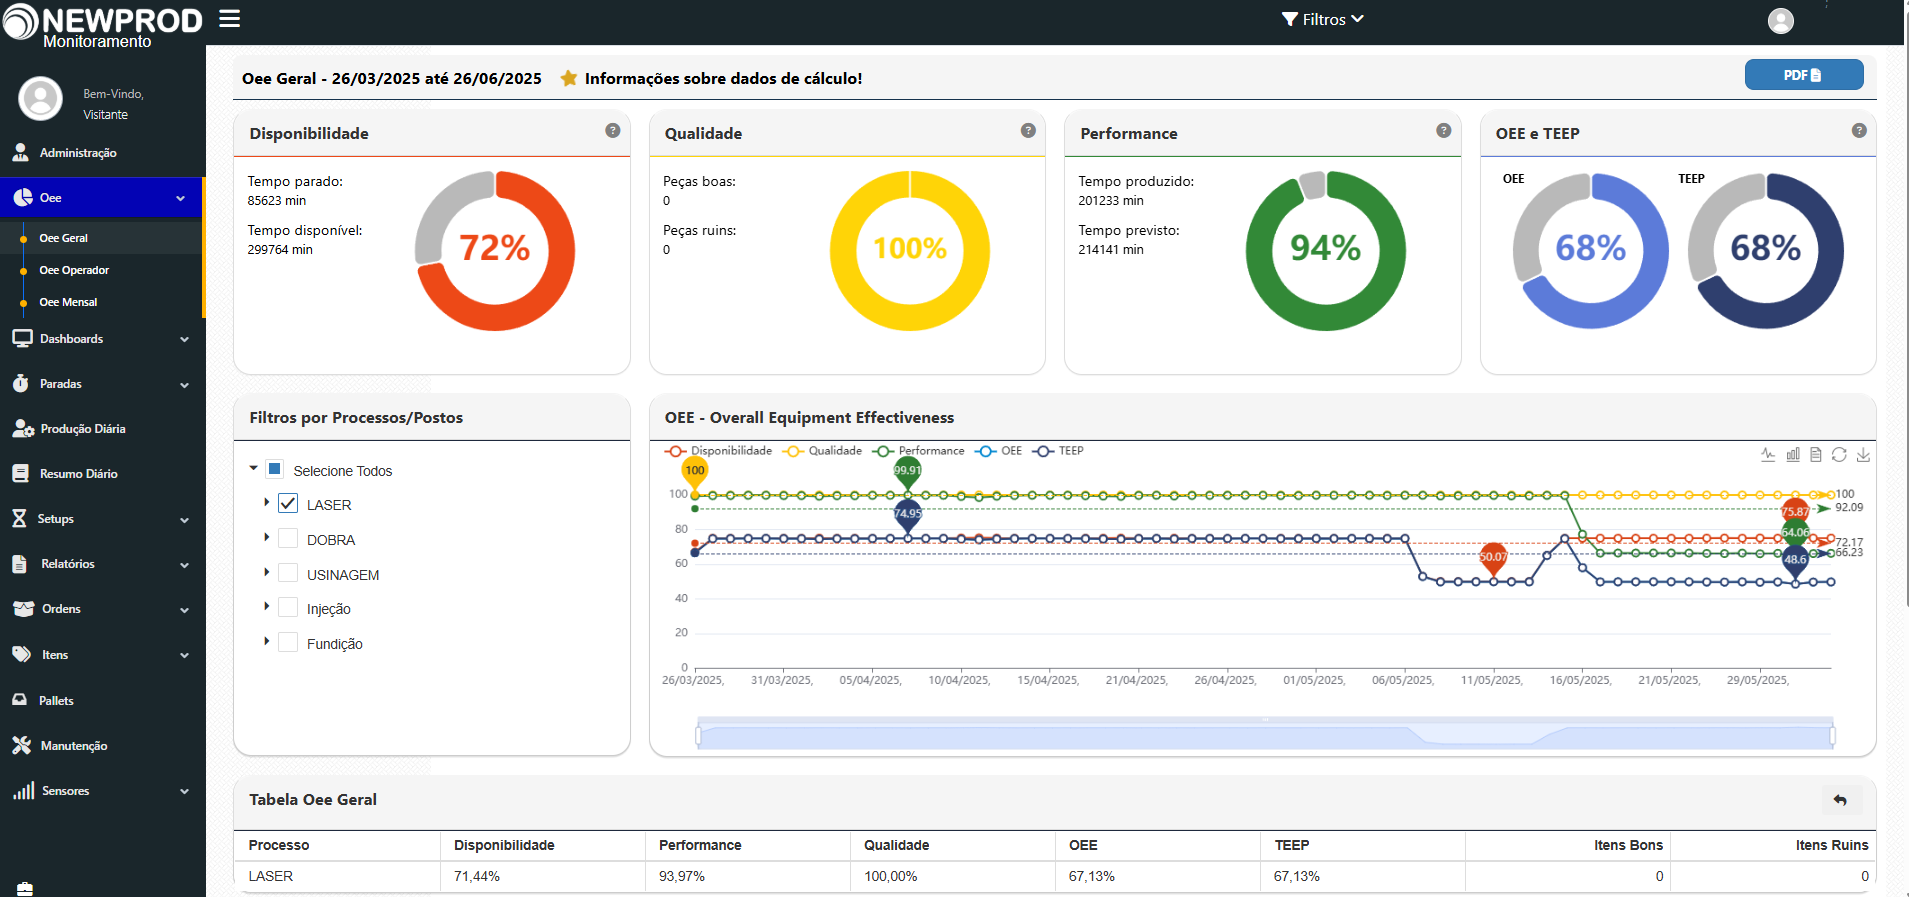Viewport: 1909px width, 897px height.
Task: Click the chart data zoom slider bar
Action: 1264,737
